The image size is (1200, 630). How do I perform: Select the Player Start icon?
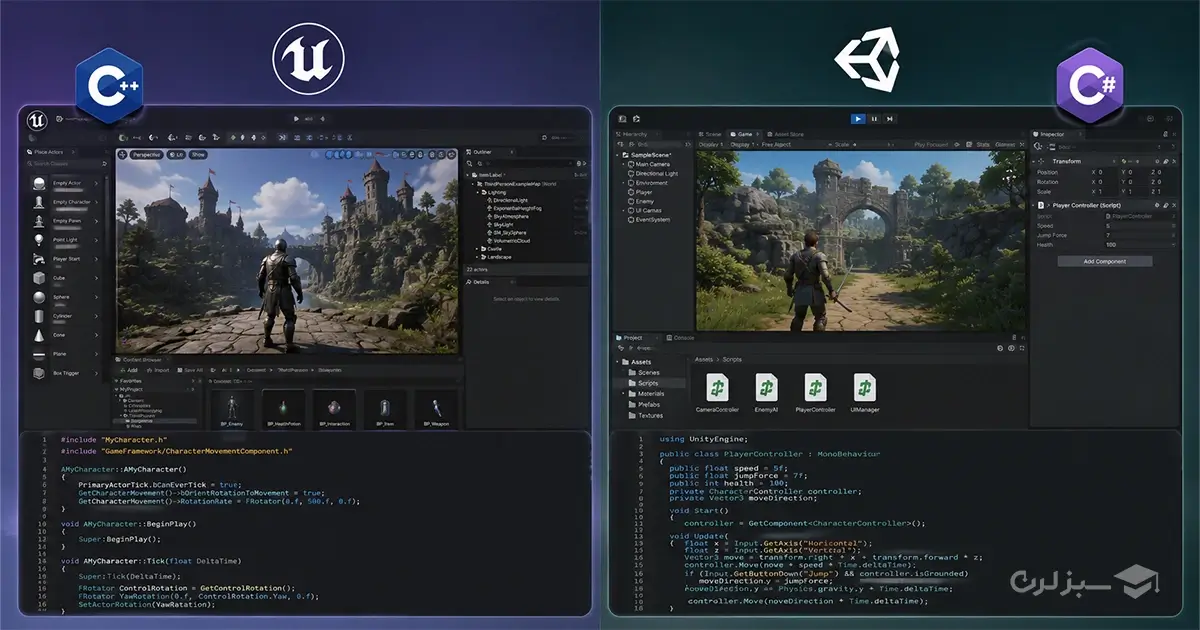click(x=39, y=259)
